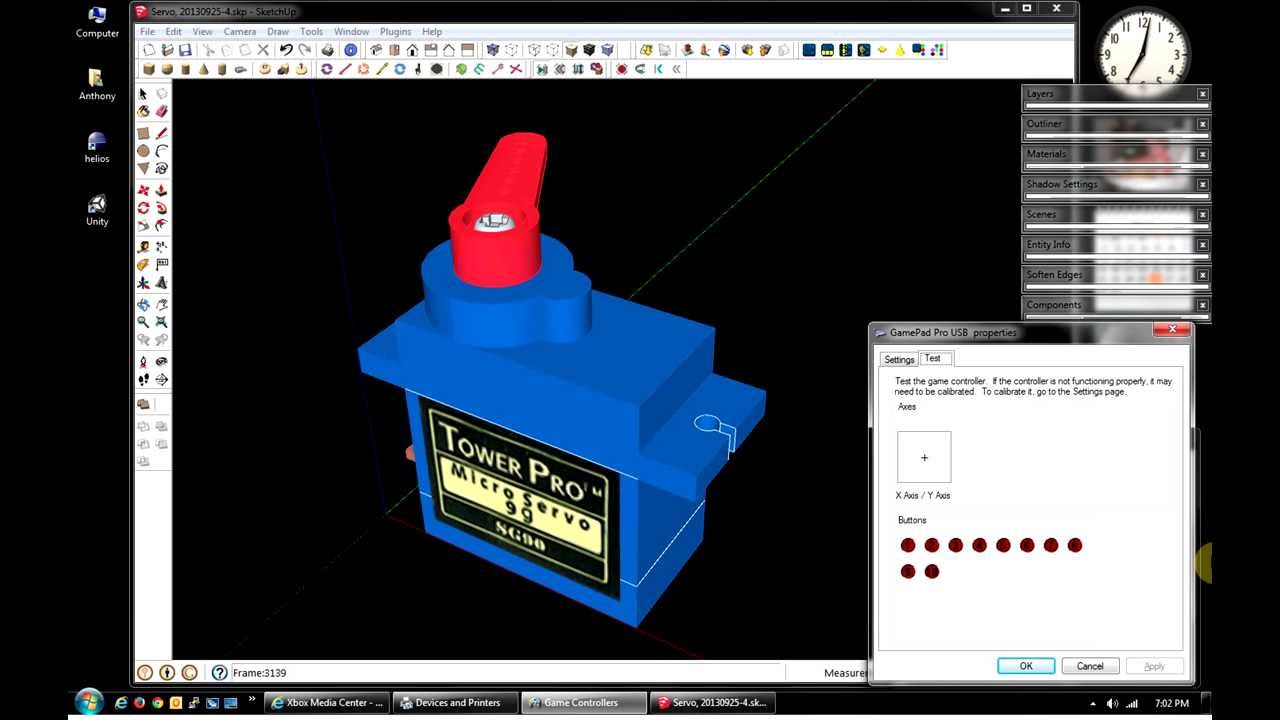
Task: Activate the Rectangle drawing tool
Action: click(142, 133)
